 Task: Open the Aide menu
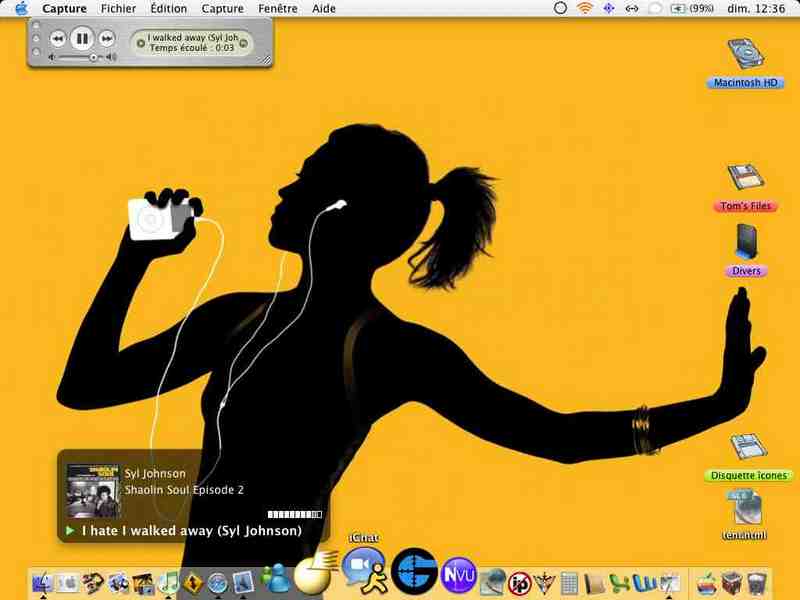pos(324,9)
